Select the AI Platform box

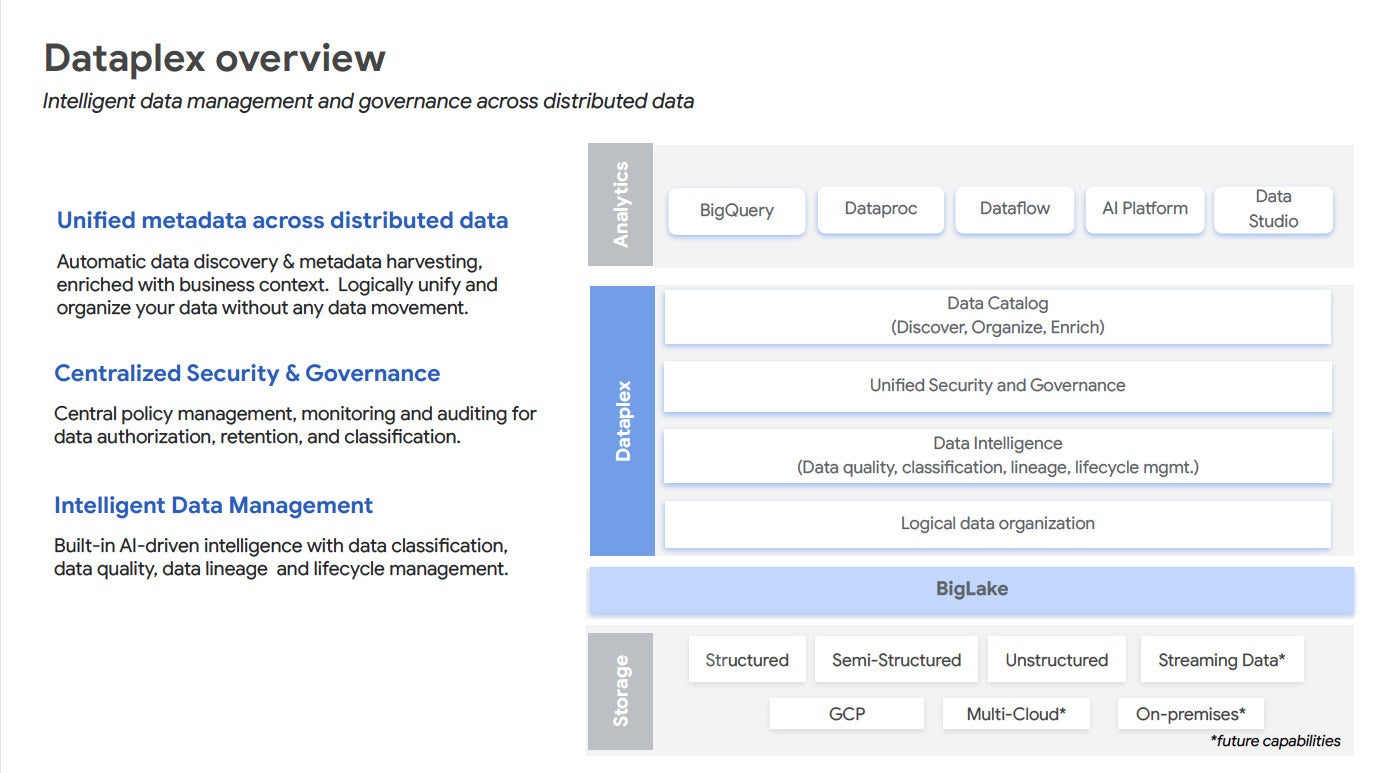point(1144,209)
